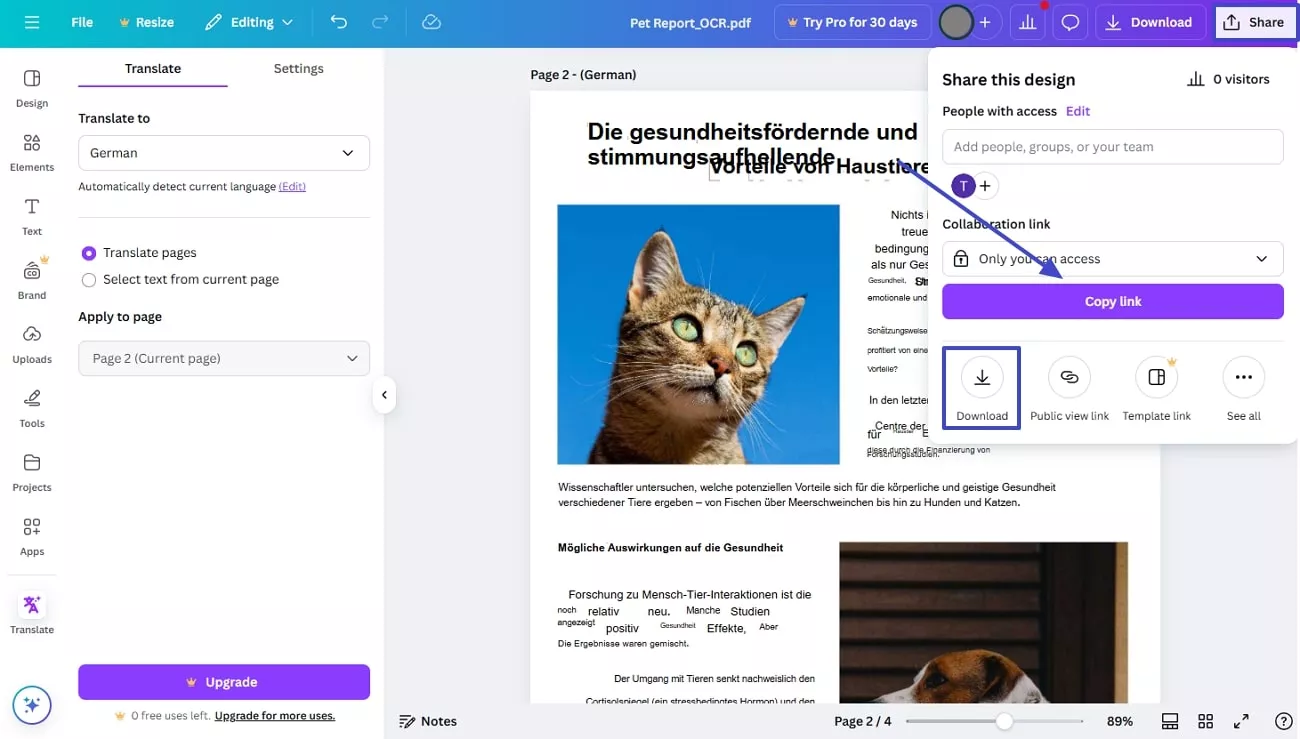Open the Notes panel
Viewport: 1300px width, 739px height.
click(x=428, y=720)
